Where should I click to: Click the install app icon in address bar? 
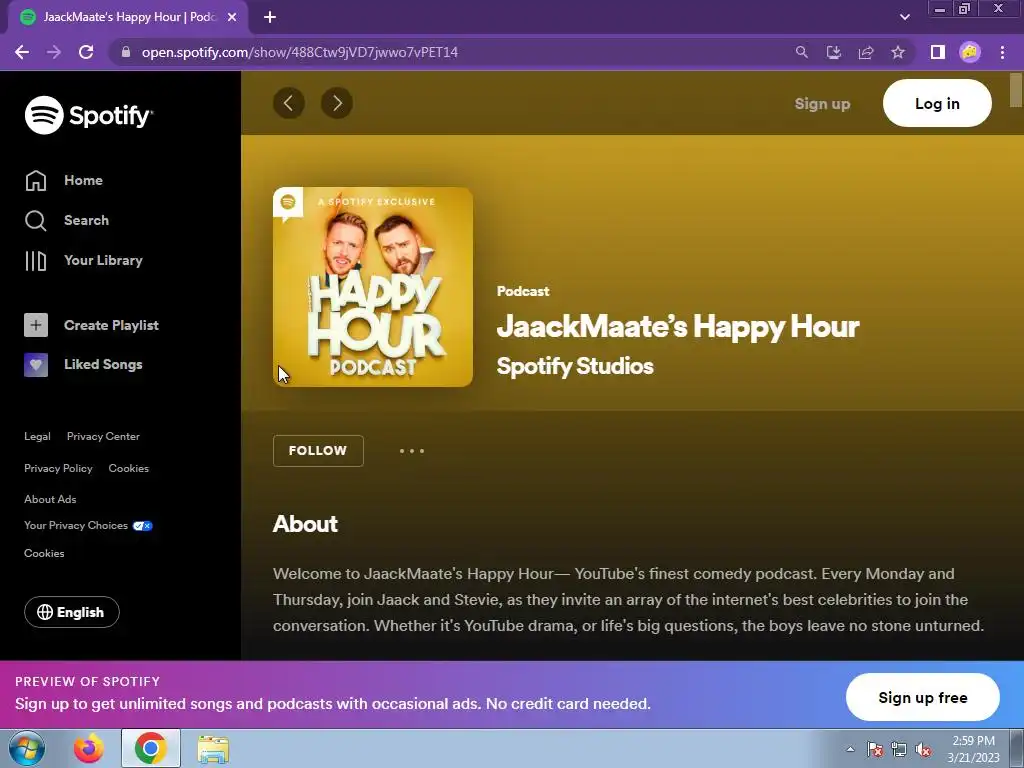834,52
